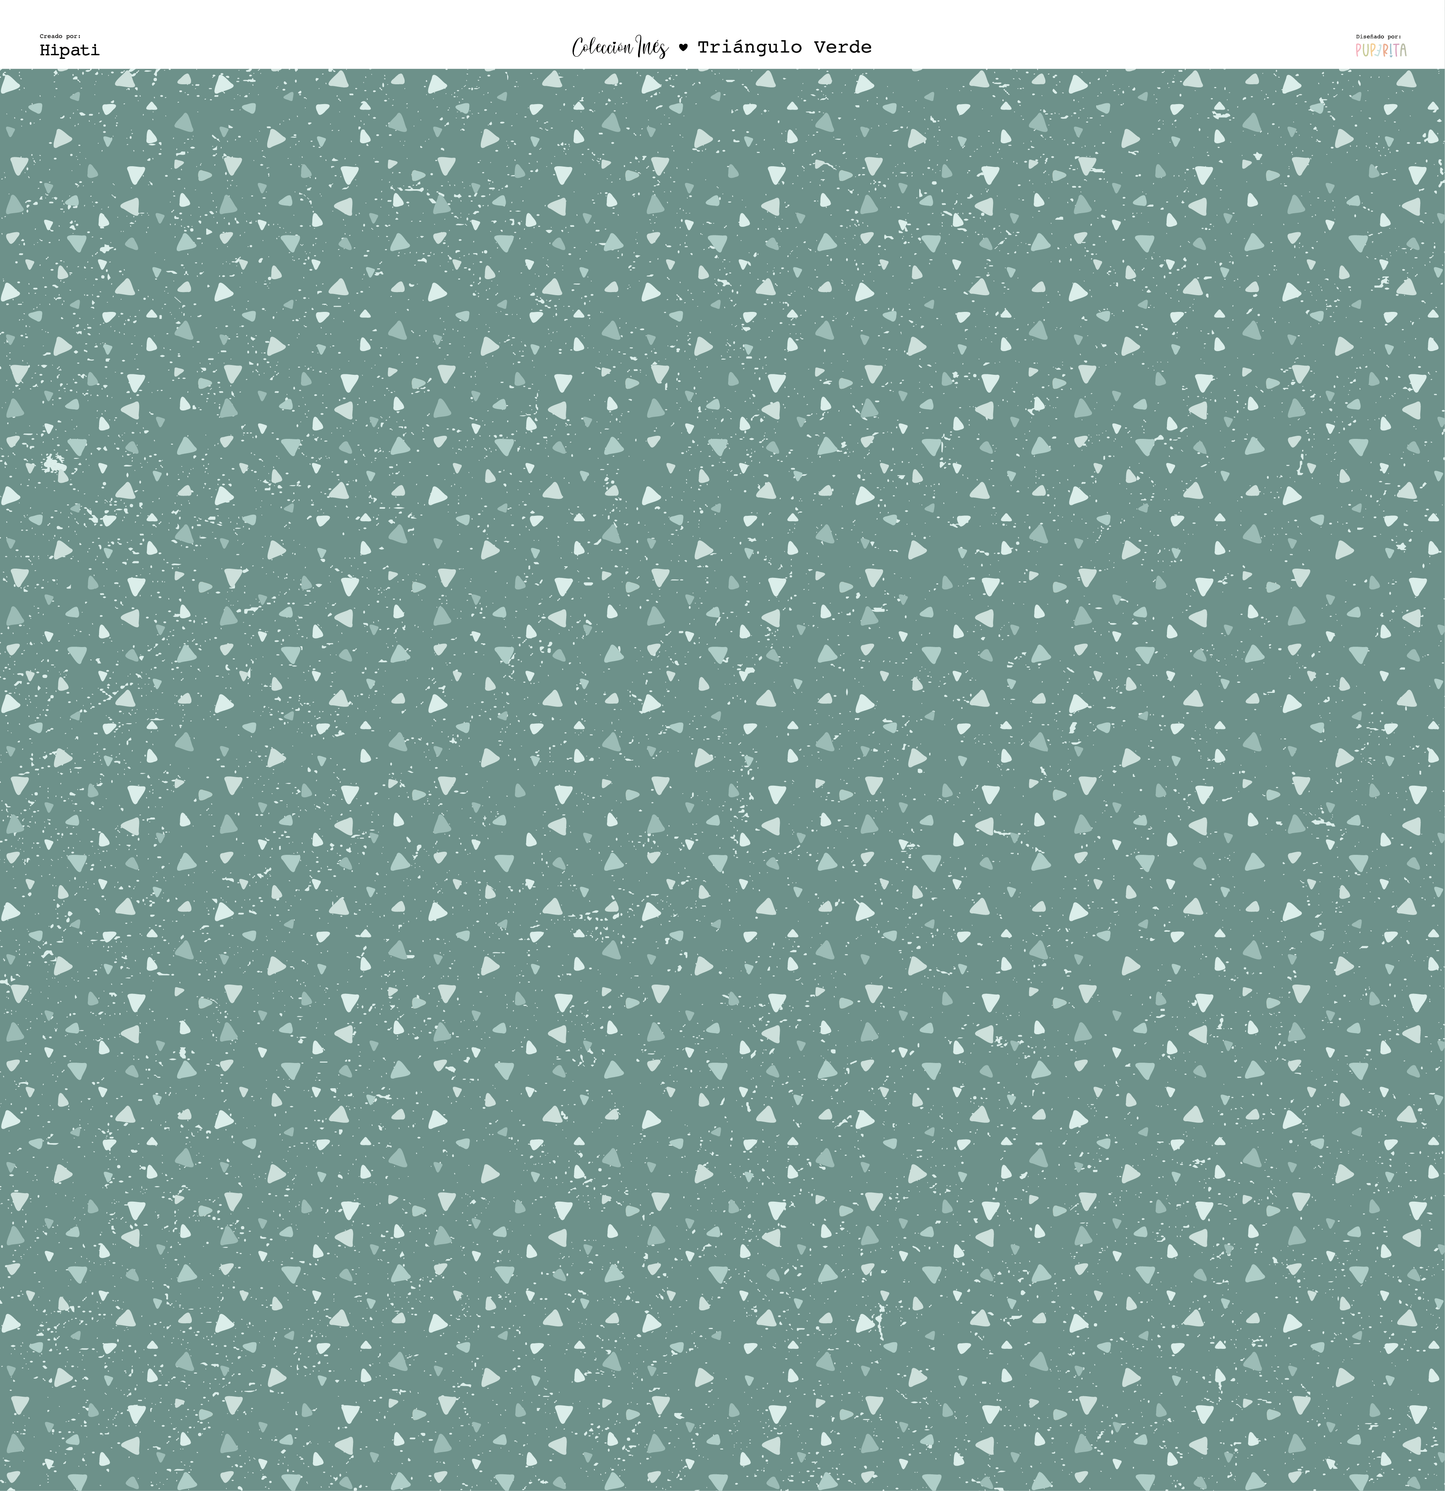Click the heart icon in the title
Image resolution: width=1445 pixels, height=1491 pixels.
click(683, 47)
